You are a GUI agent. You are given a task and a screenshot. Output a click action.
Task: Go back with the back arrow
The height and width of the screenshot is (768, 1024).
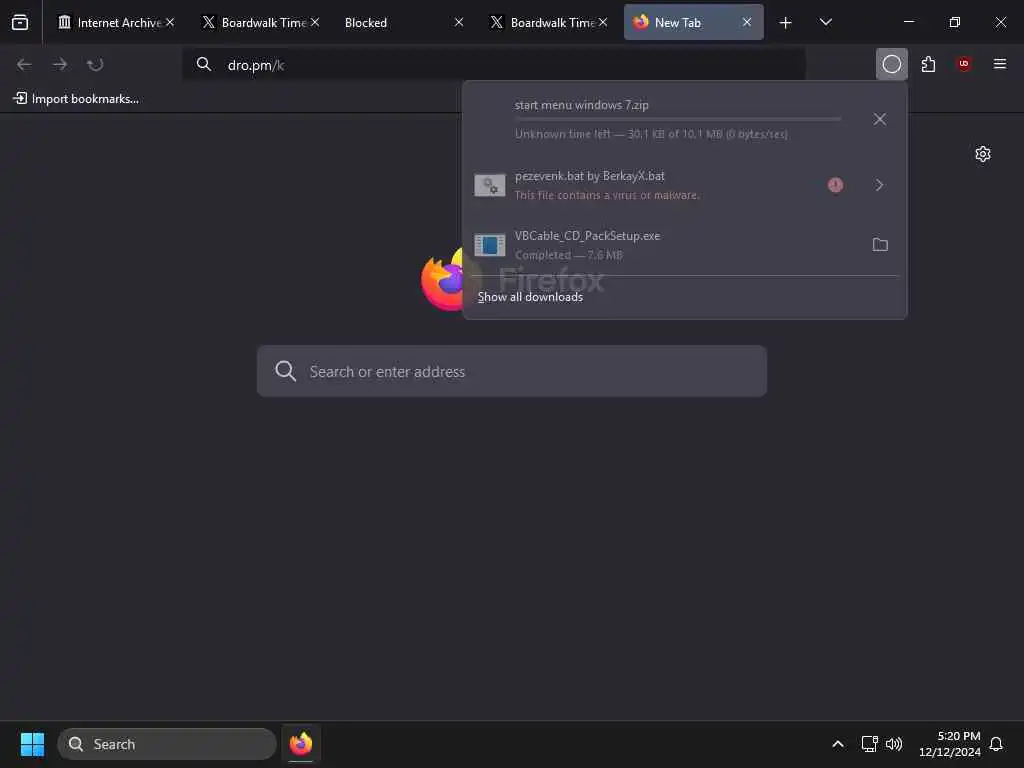click(24, 64)
